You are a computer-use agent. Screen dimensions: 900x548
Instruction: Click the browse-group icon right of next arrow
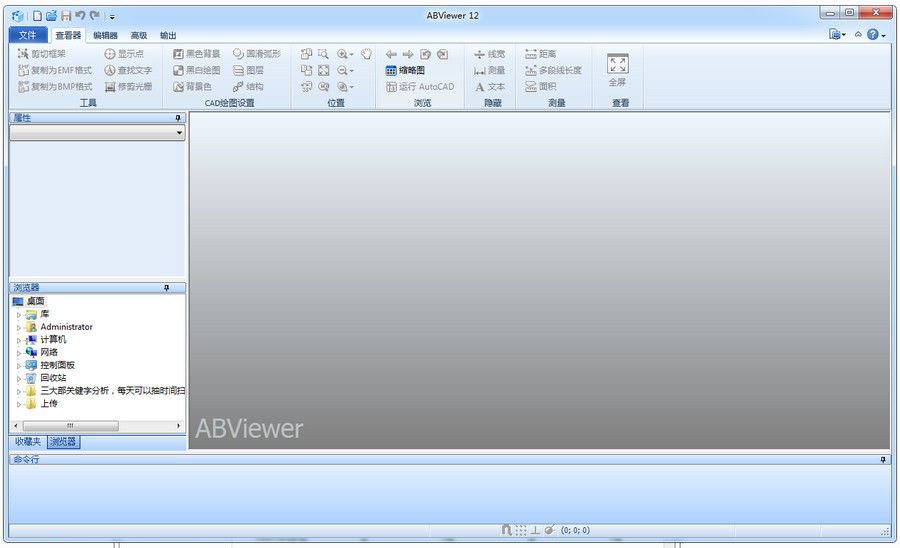[x=425, y=54]
